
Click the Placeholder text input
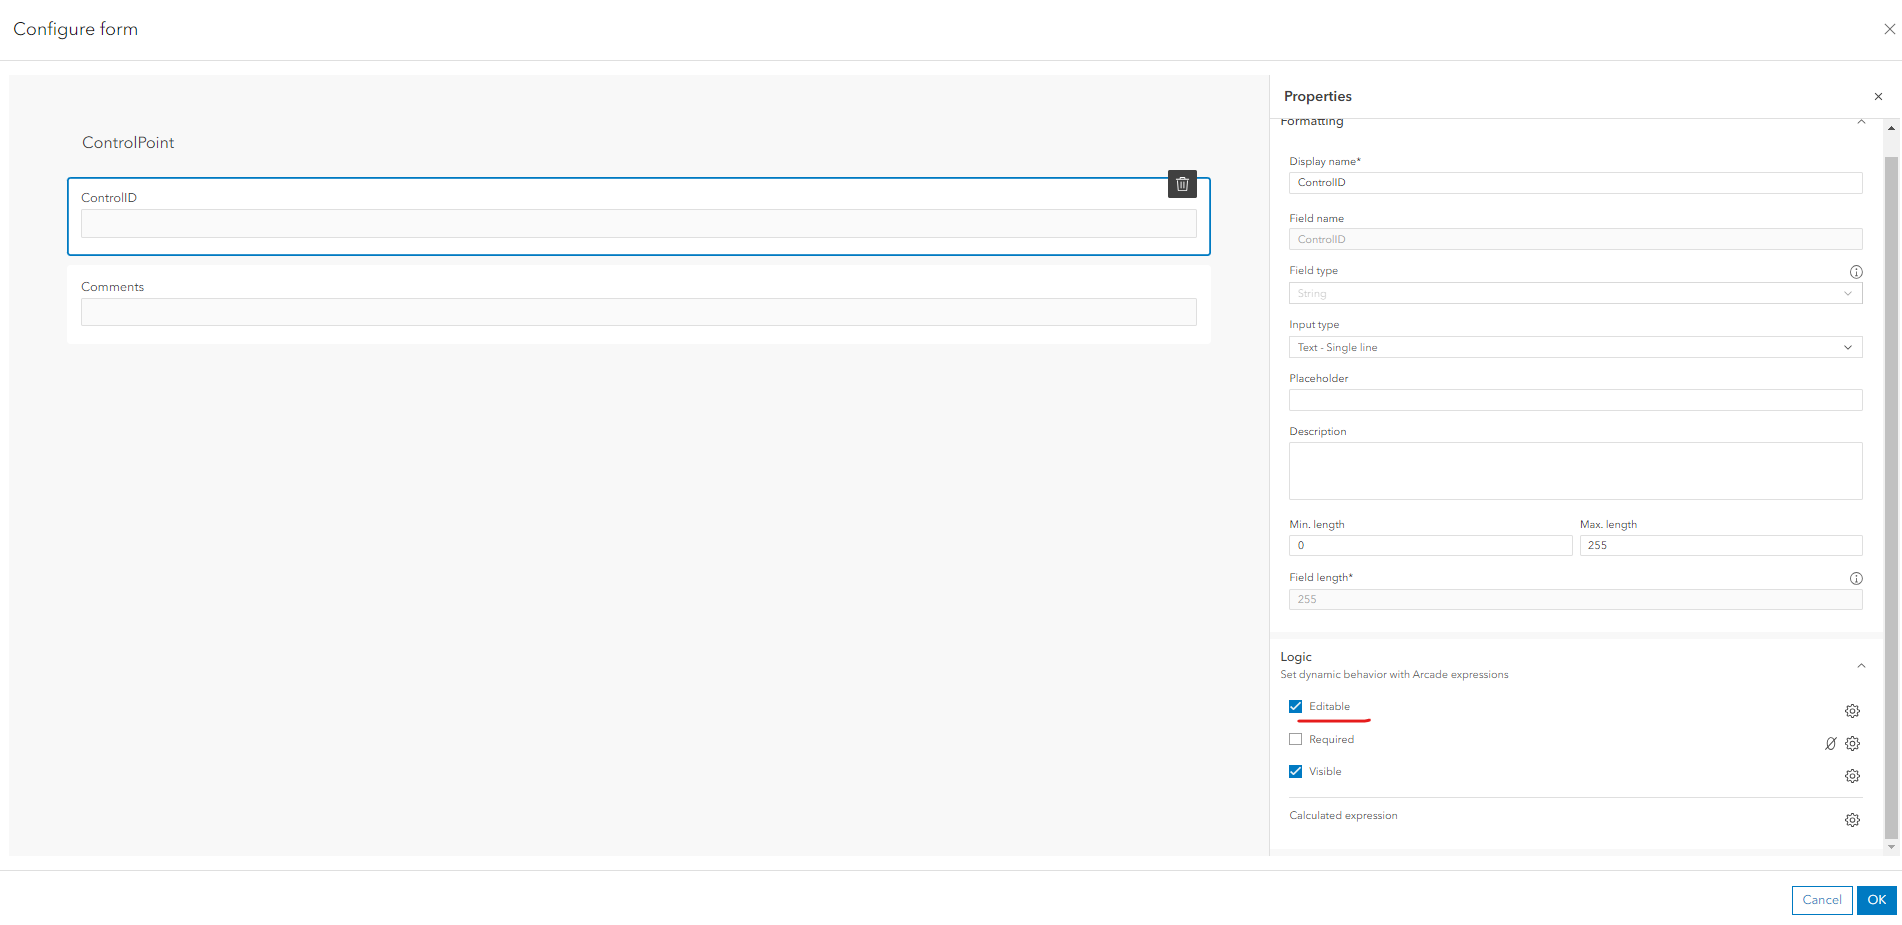1575,400
